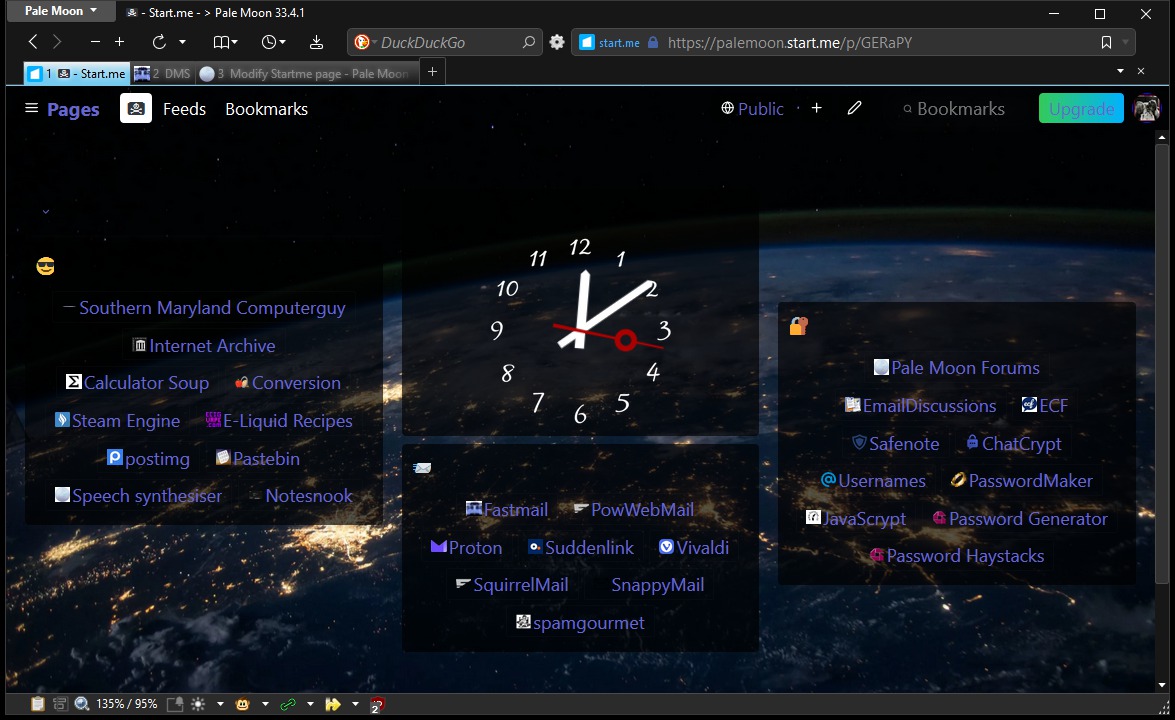1175x720 pixels.
Task: Click the red shield blocker icon
Action: pyautogui.click(x=377, y=704)
